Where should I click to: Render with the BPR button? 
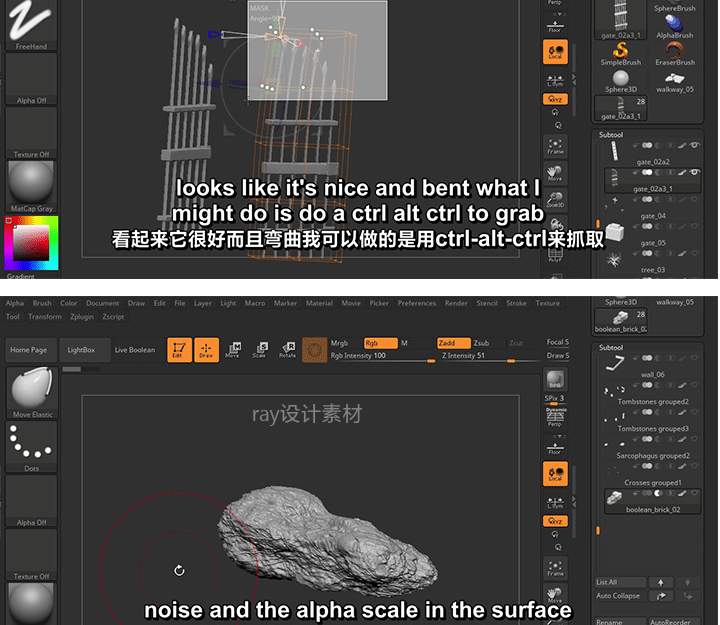pyautogui.click(x=555, y=379)
